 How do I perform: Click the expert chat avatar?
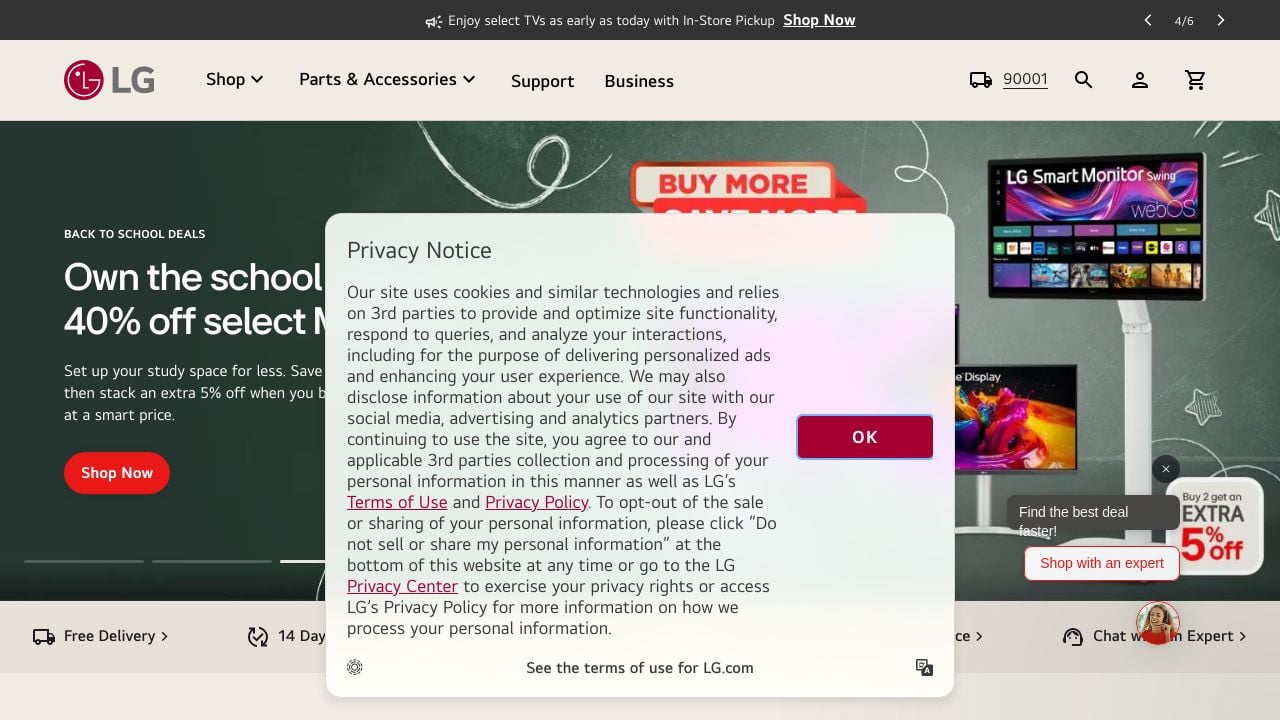tap(1158, 623)
